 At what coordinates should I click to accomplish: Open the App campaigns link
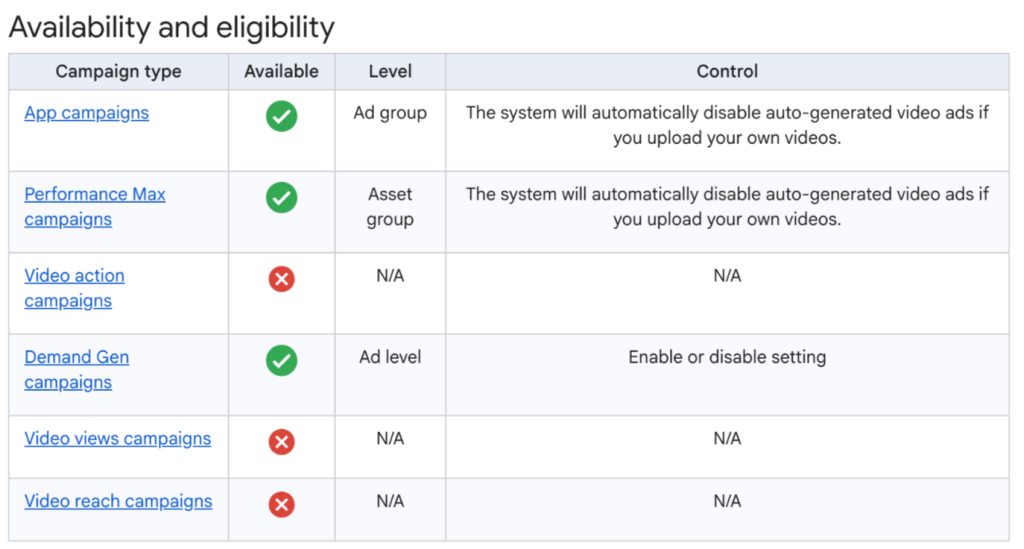tap(86, 113)
